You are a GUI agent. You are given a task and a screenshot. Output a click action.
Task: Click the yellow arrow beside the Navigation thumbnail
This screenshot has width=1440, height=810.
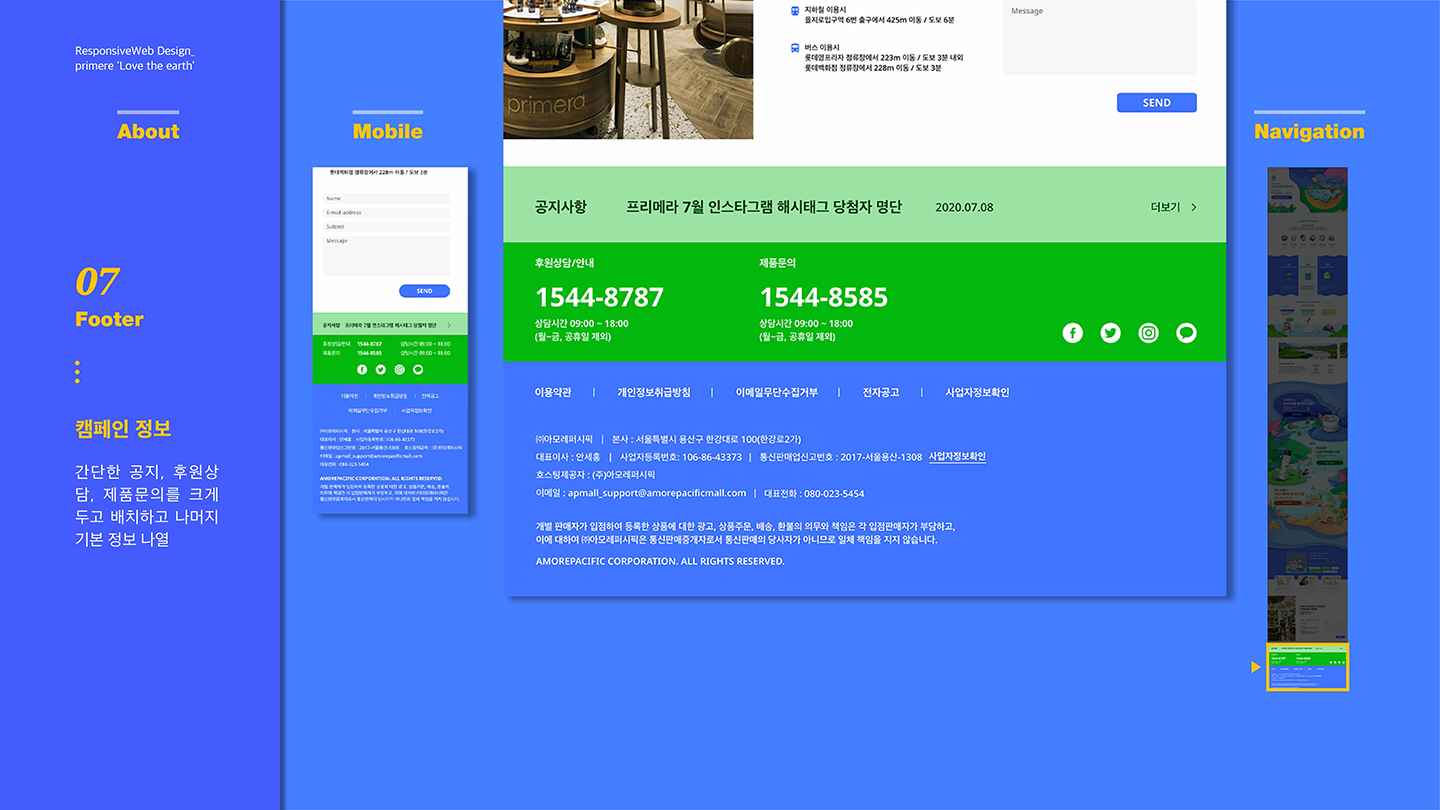tap(1255, 666)
